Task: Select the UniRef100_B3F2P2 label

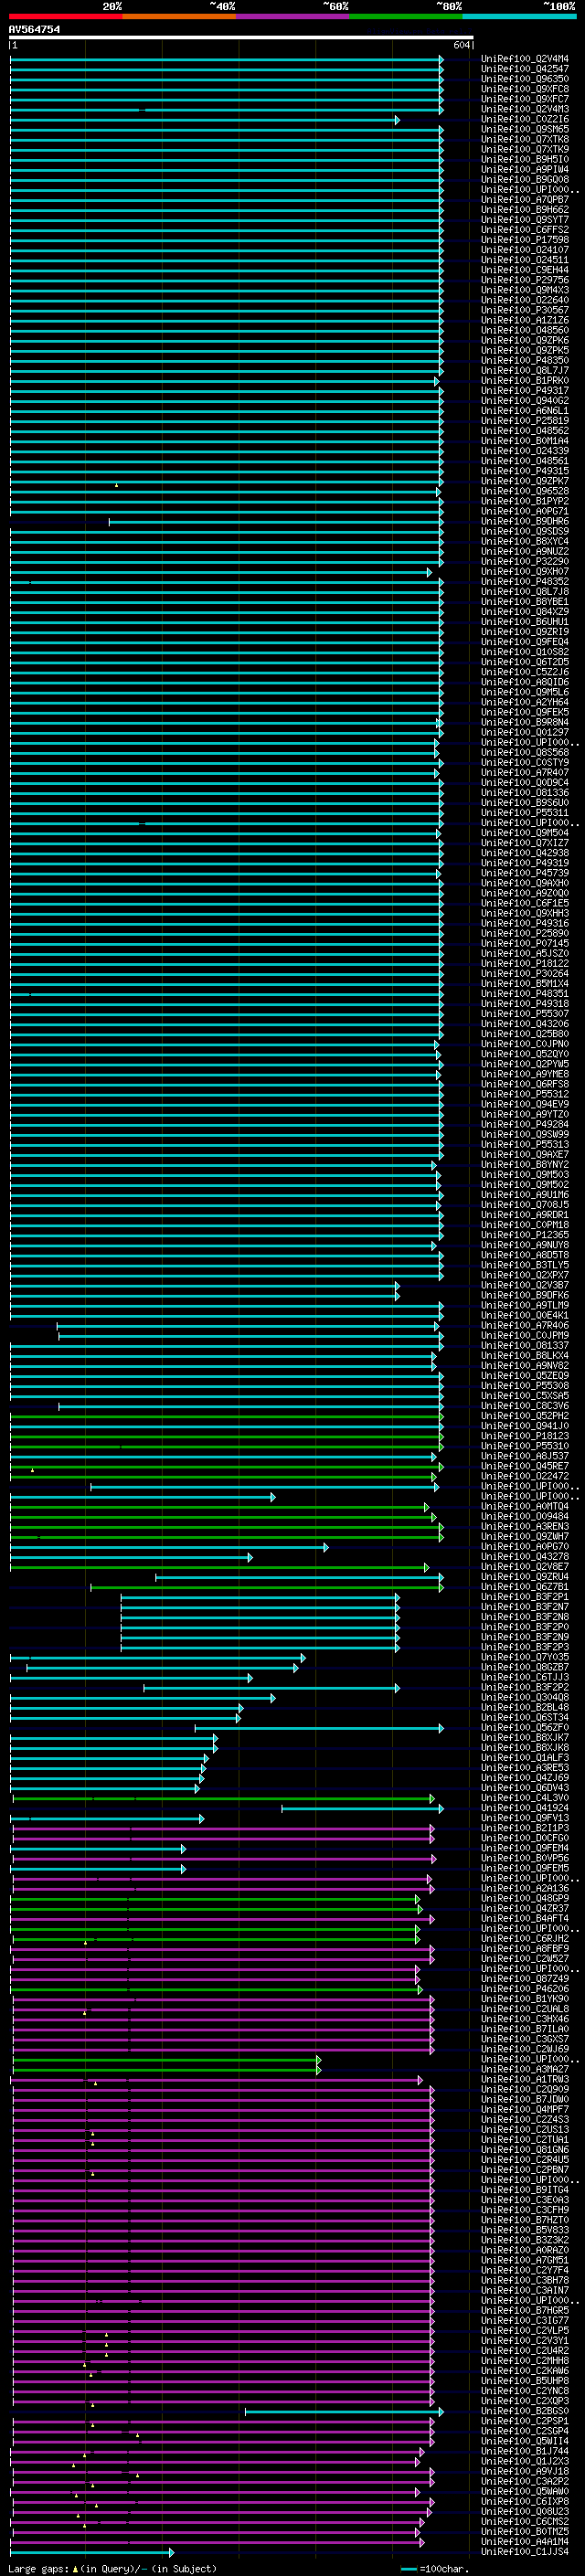Action: tap(525, 1688)
